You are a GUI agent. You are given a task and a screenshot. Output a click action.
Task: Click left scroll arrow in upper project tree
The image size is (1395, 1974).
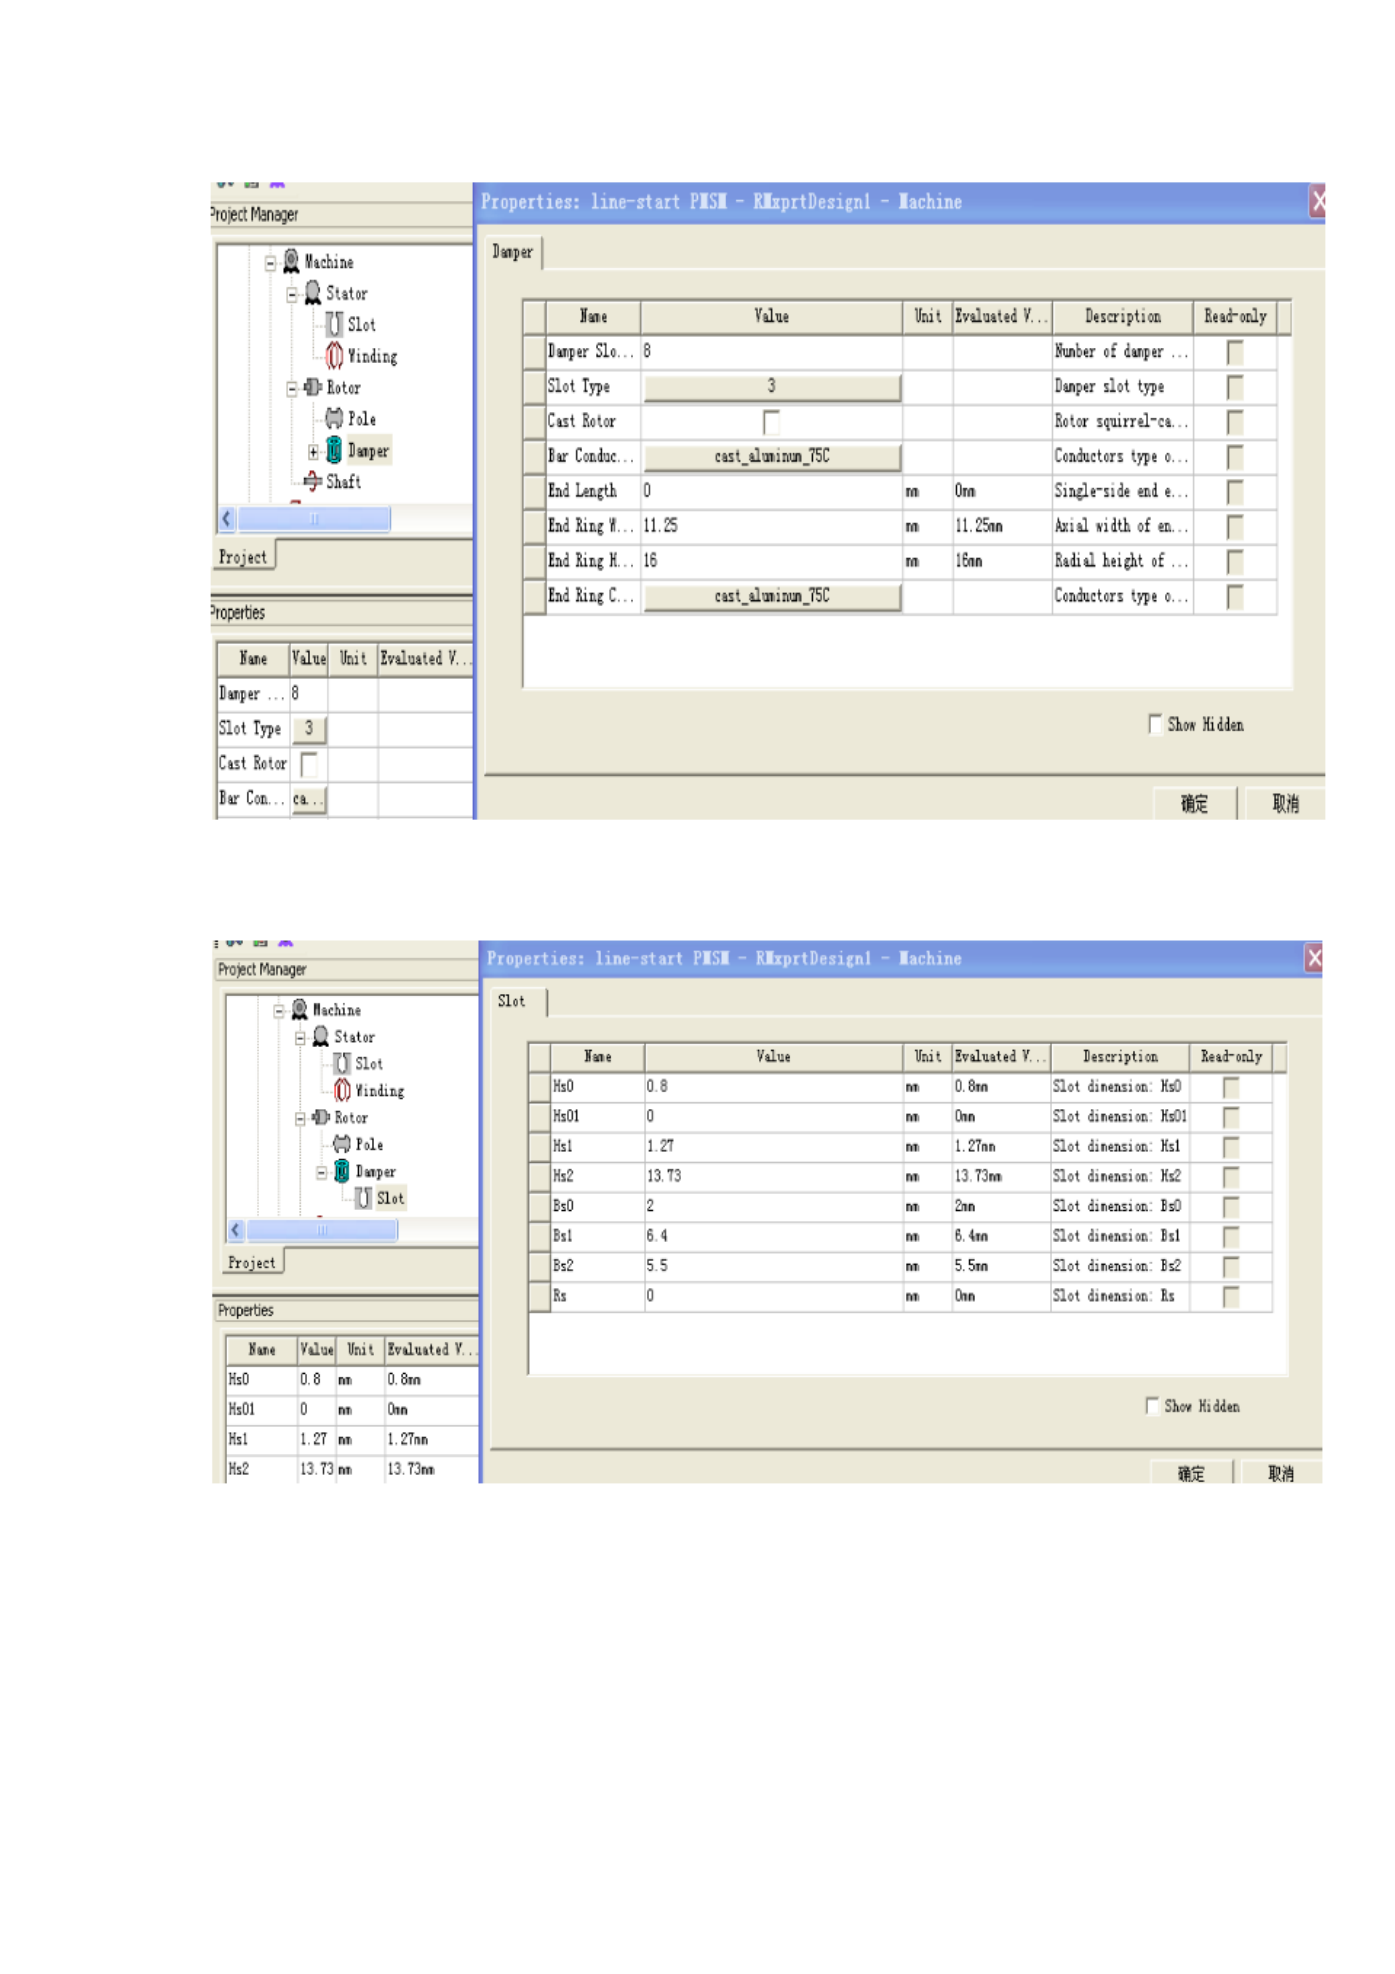pos(227,518)
